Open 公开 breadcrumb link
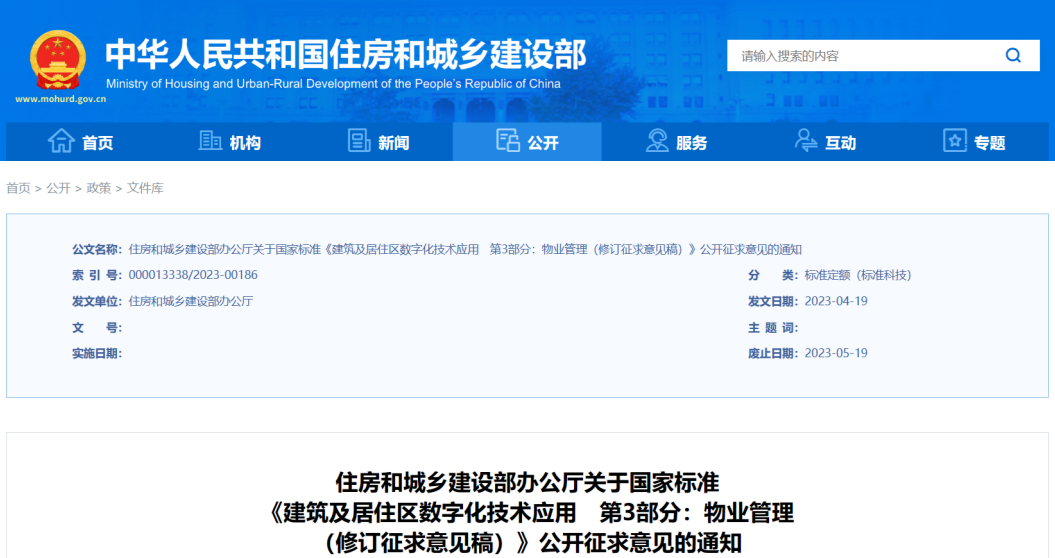Image resolution: width=1055 pixels, height=558 pixels. point(58,188)
